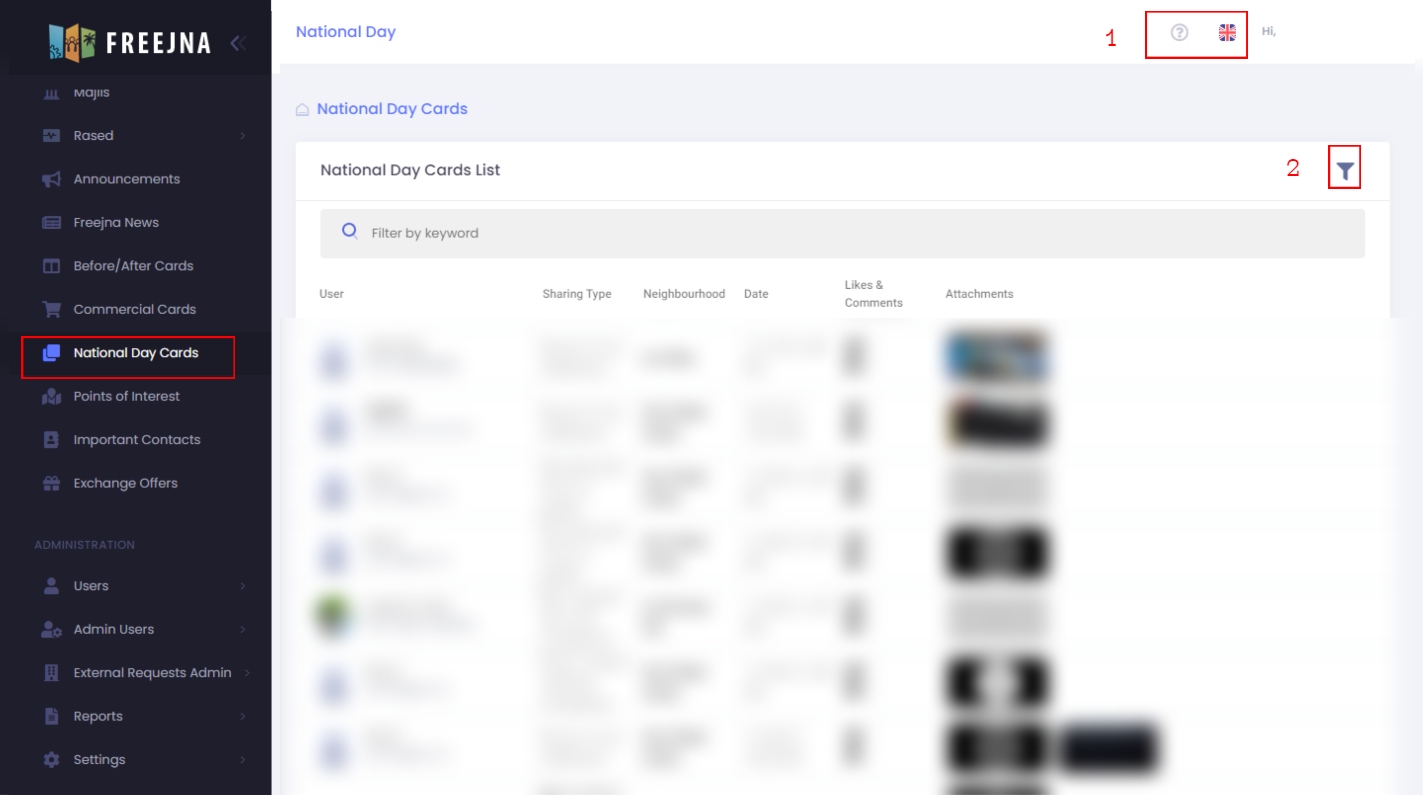
Task: Expand the Reports submenu chevron
Action: (242, 717)
